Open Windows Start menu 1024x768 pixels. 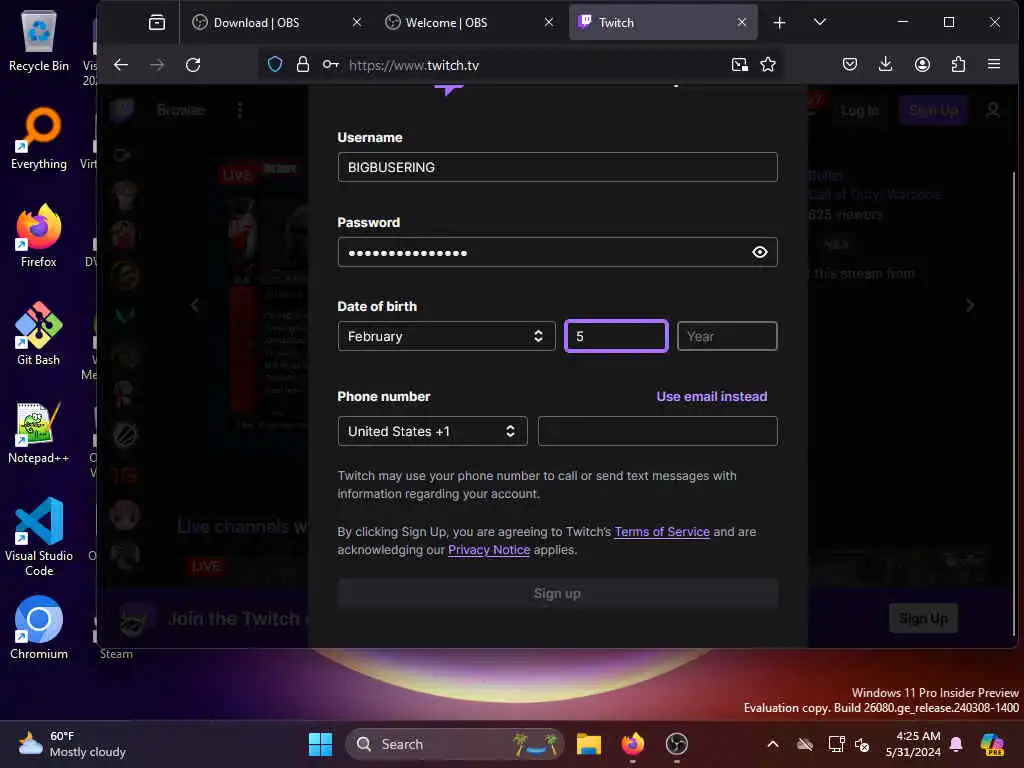pos(320,744)
